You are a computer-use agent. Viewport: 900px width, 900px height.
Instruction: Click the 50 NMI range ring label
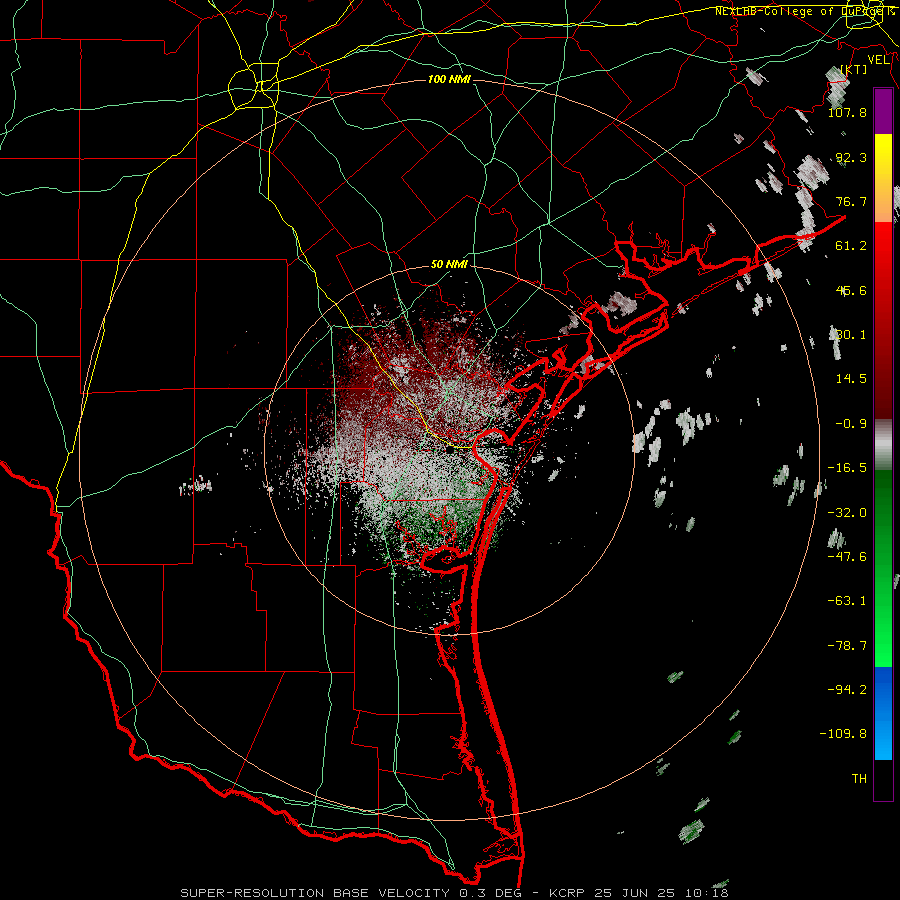[x=449, y=264]
